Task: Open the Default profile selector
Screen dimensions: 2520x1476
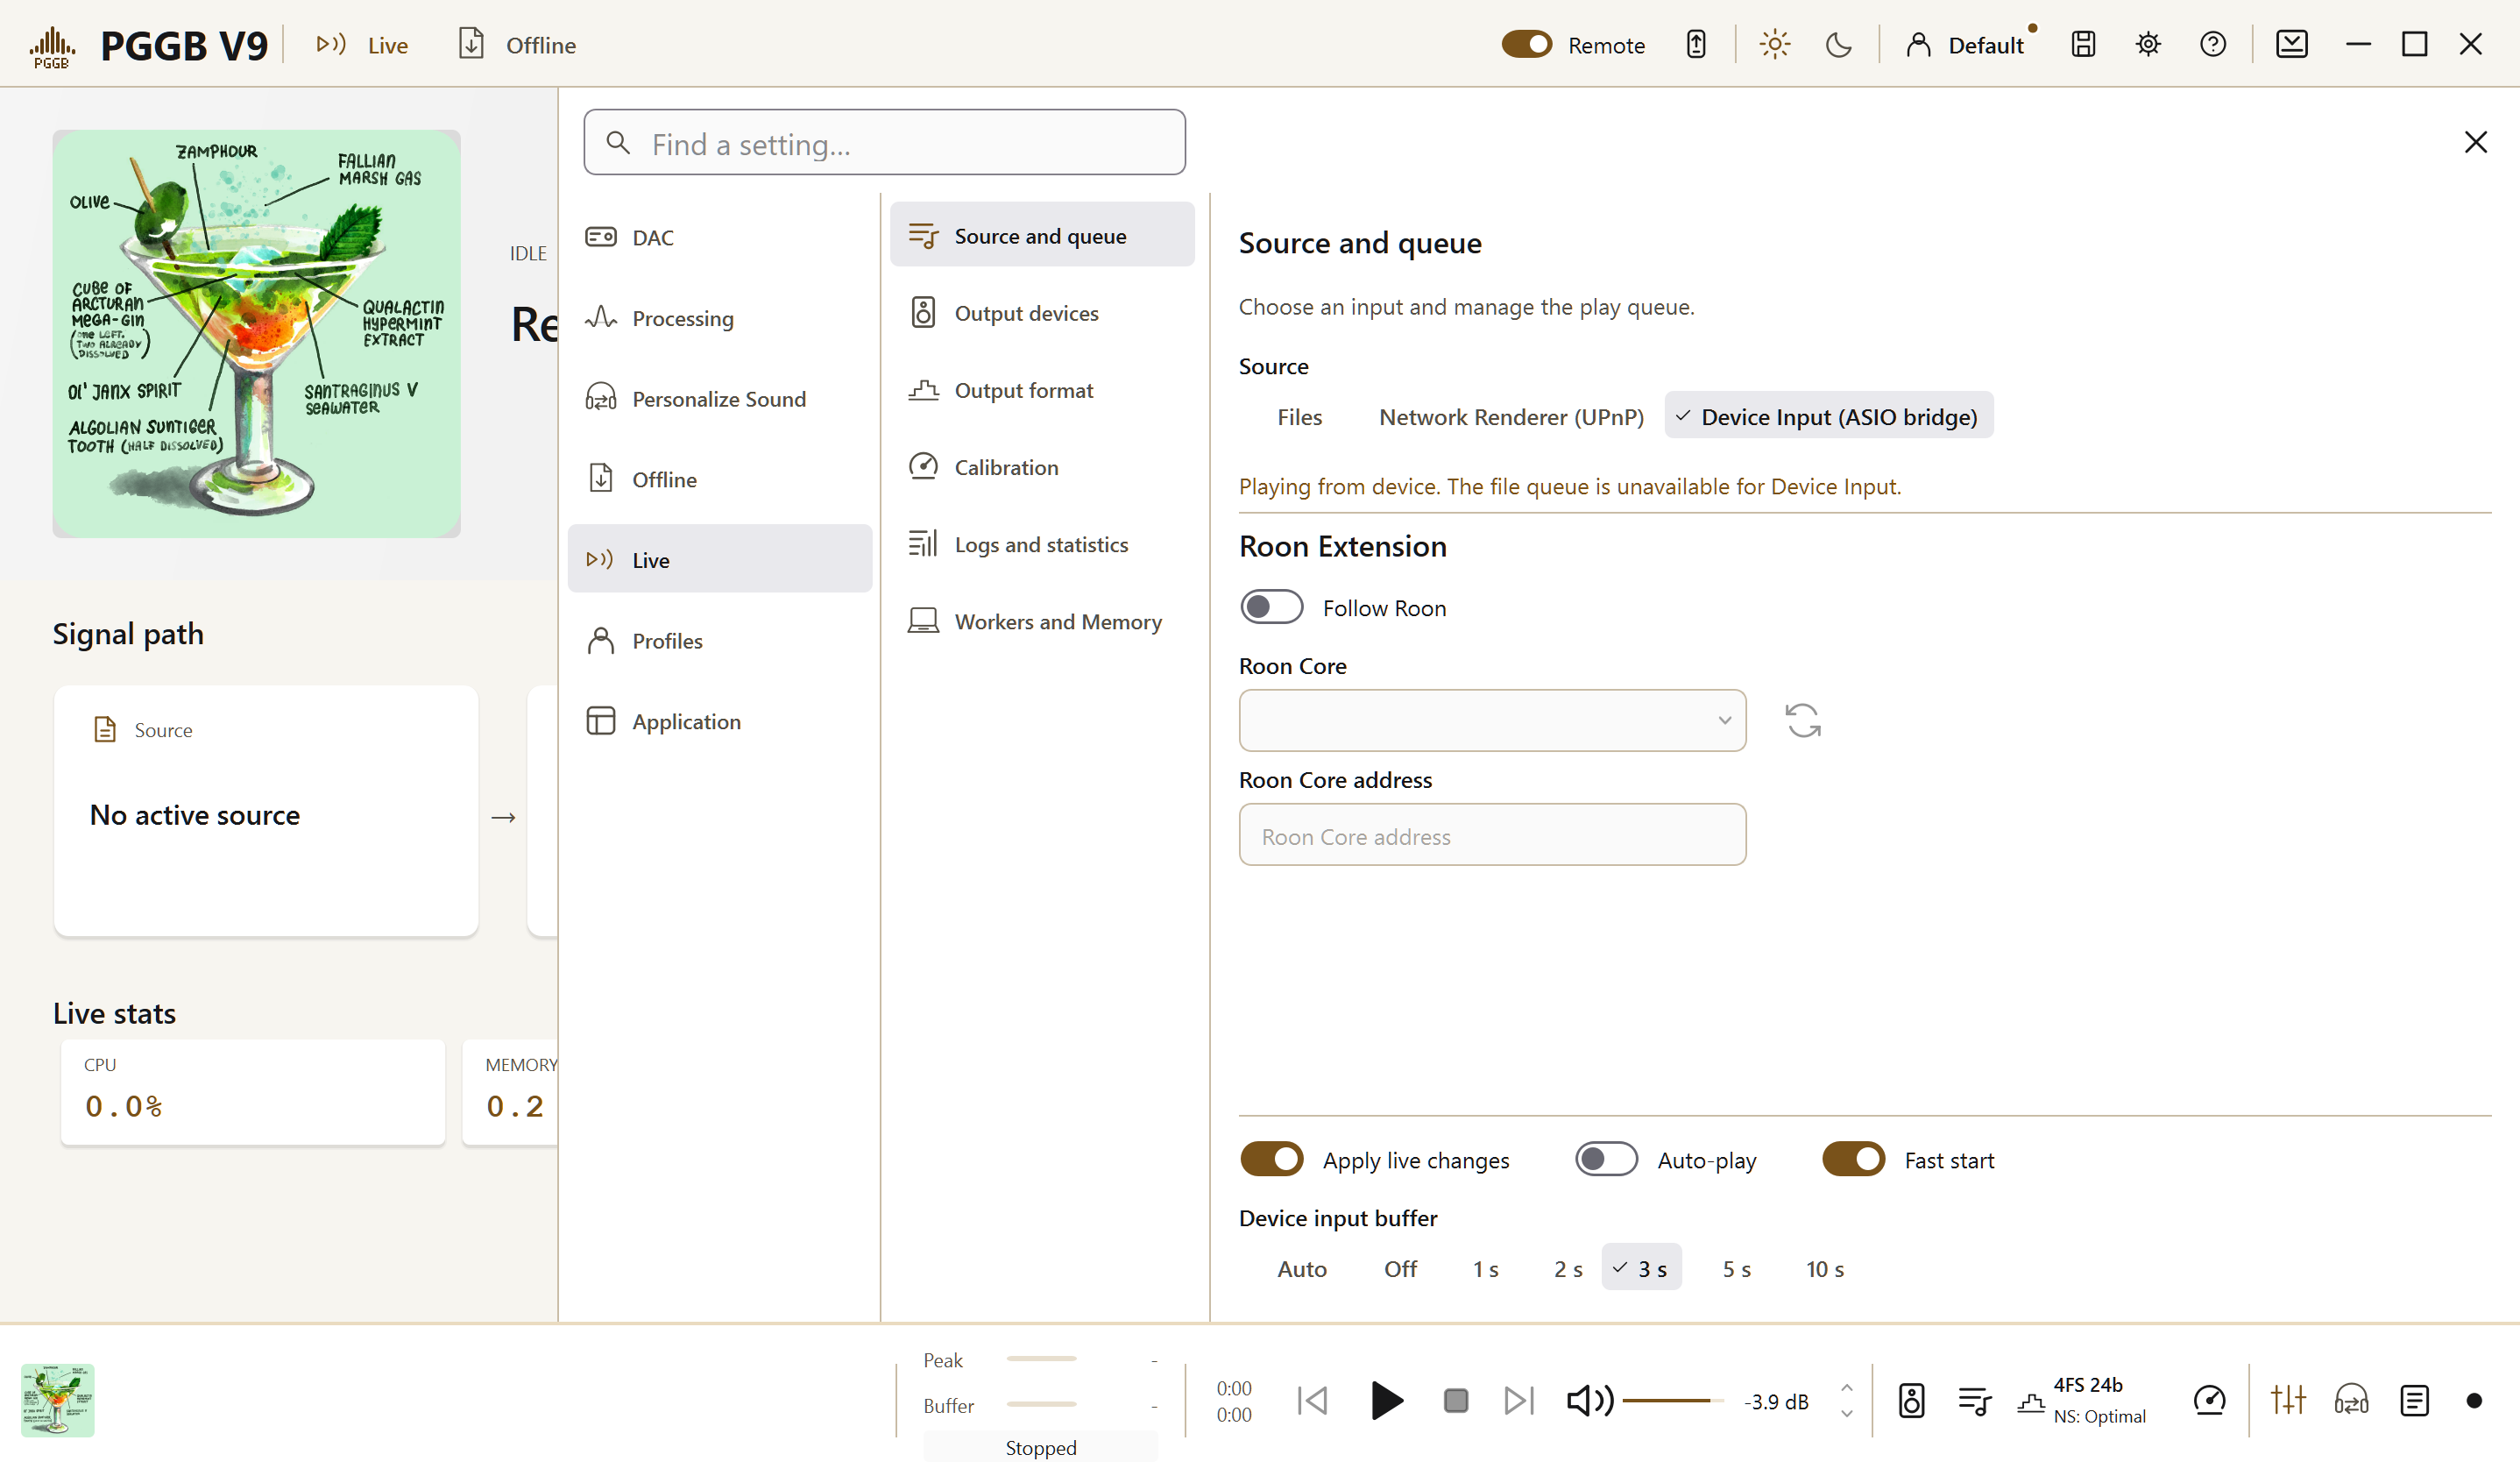Action: pyautogui.click(x=1967, y=45)
